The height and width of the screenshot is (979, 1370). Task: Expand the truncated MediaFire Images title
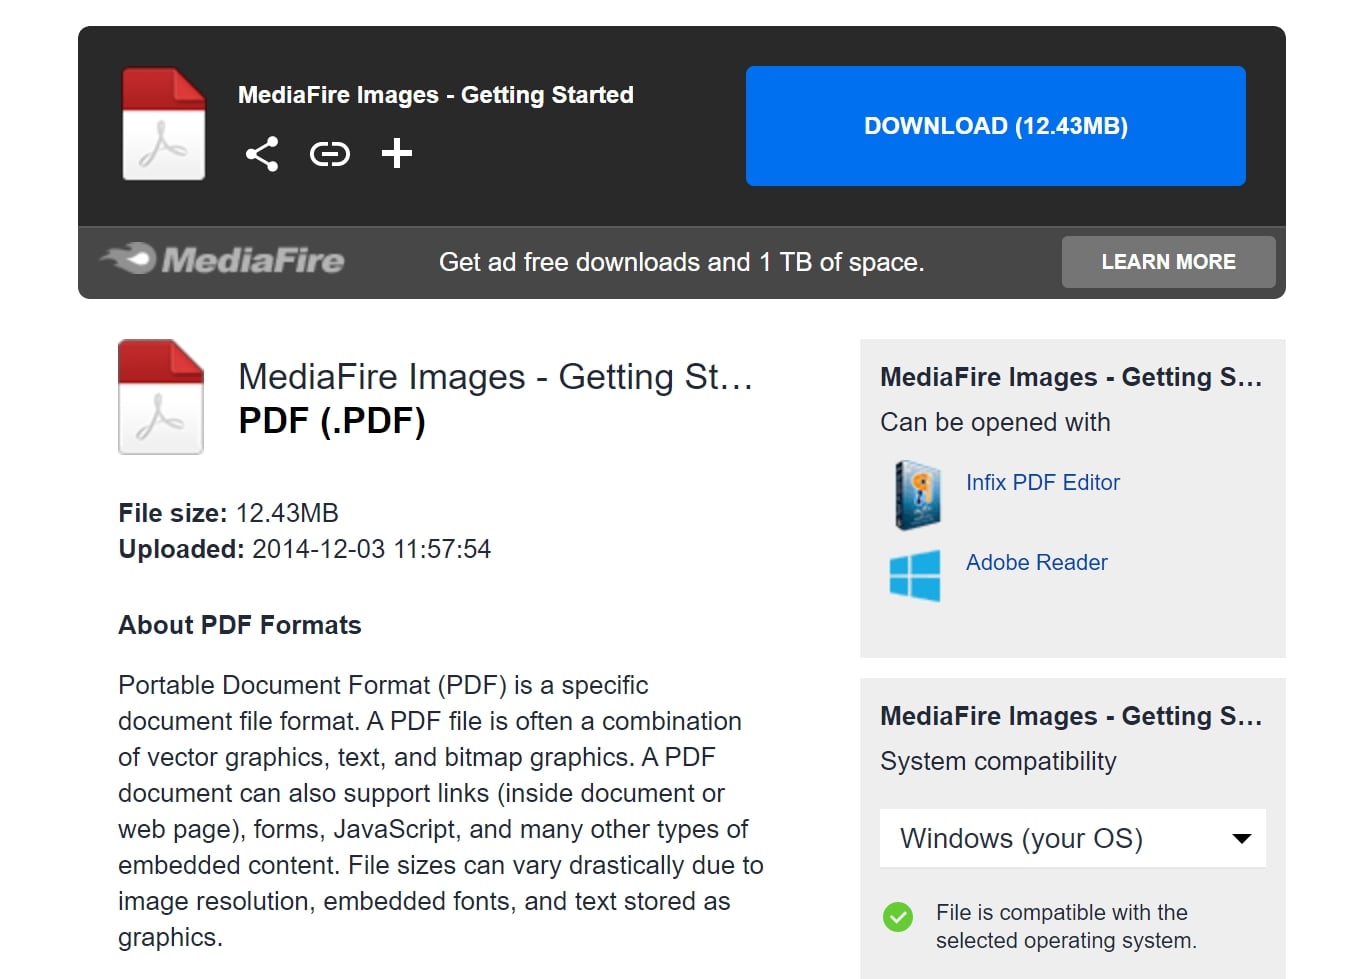pyautogui.click(x=495, y=377)
